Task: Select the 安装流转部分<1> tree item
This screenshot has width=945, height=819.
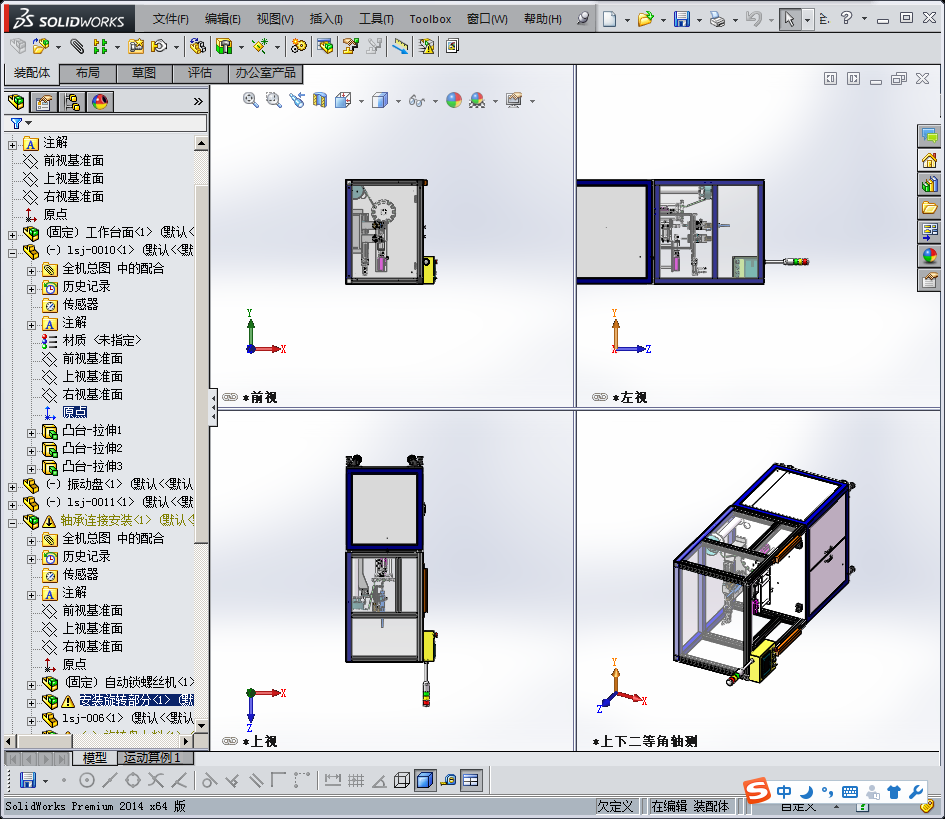Action: pos(137,700)
